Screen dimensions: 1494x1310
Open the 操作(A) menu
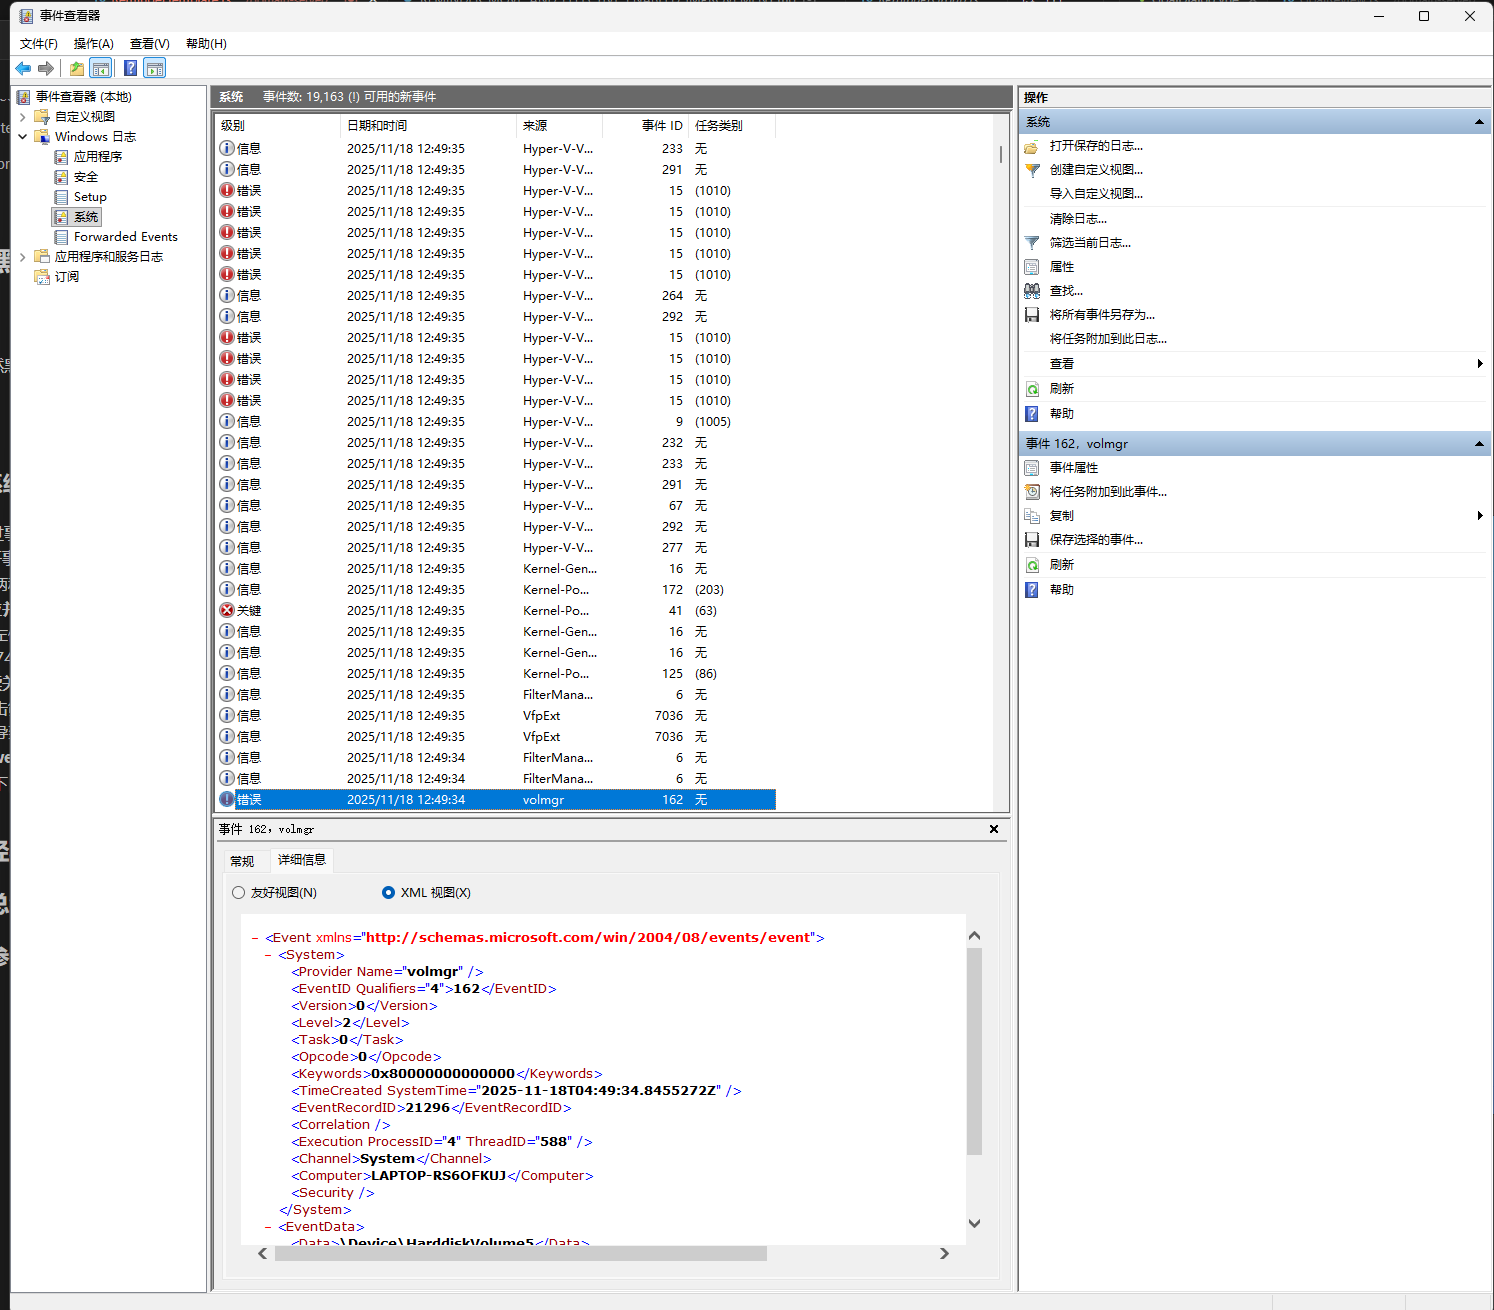(93, 44)
